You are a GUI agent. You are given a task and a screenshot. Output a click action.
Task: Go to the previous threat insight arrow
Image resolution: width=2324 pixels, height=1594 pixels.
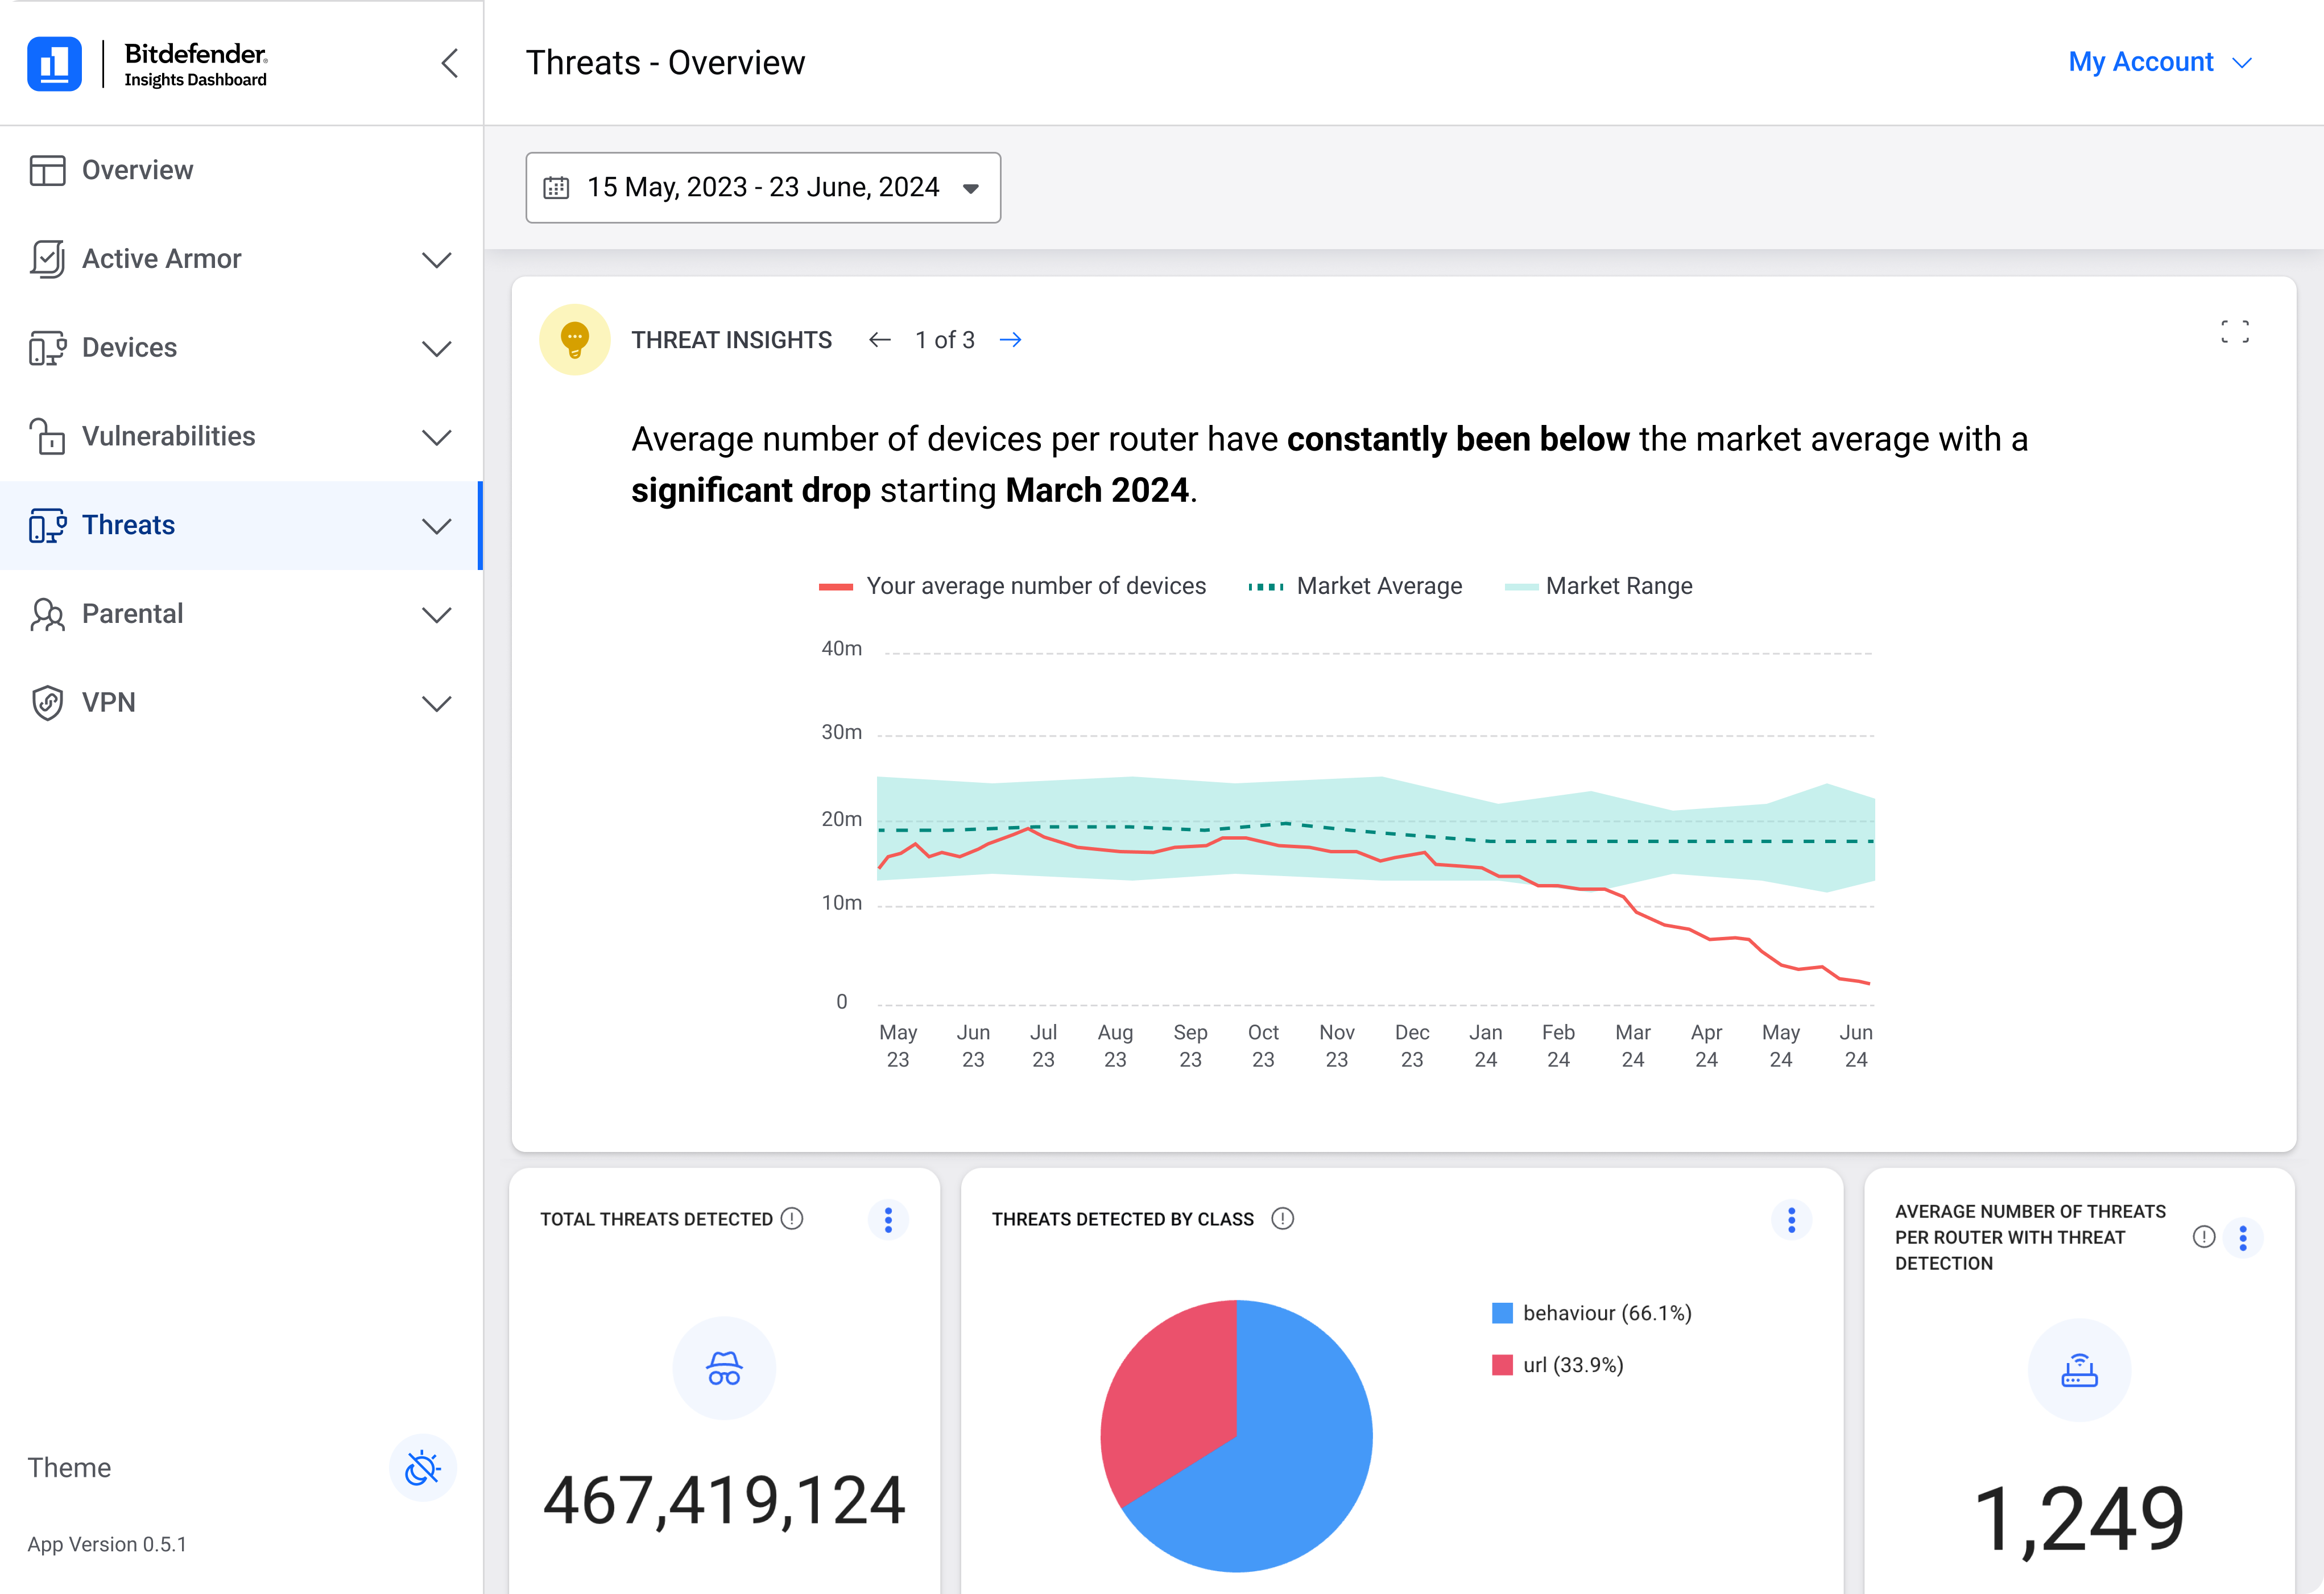coord(879,340)
